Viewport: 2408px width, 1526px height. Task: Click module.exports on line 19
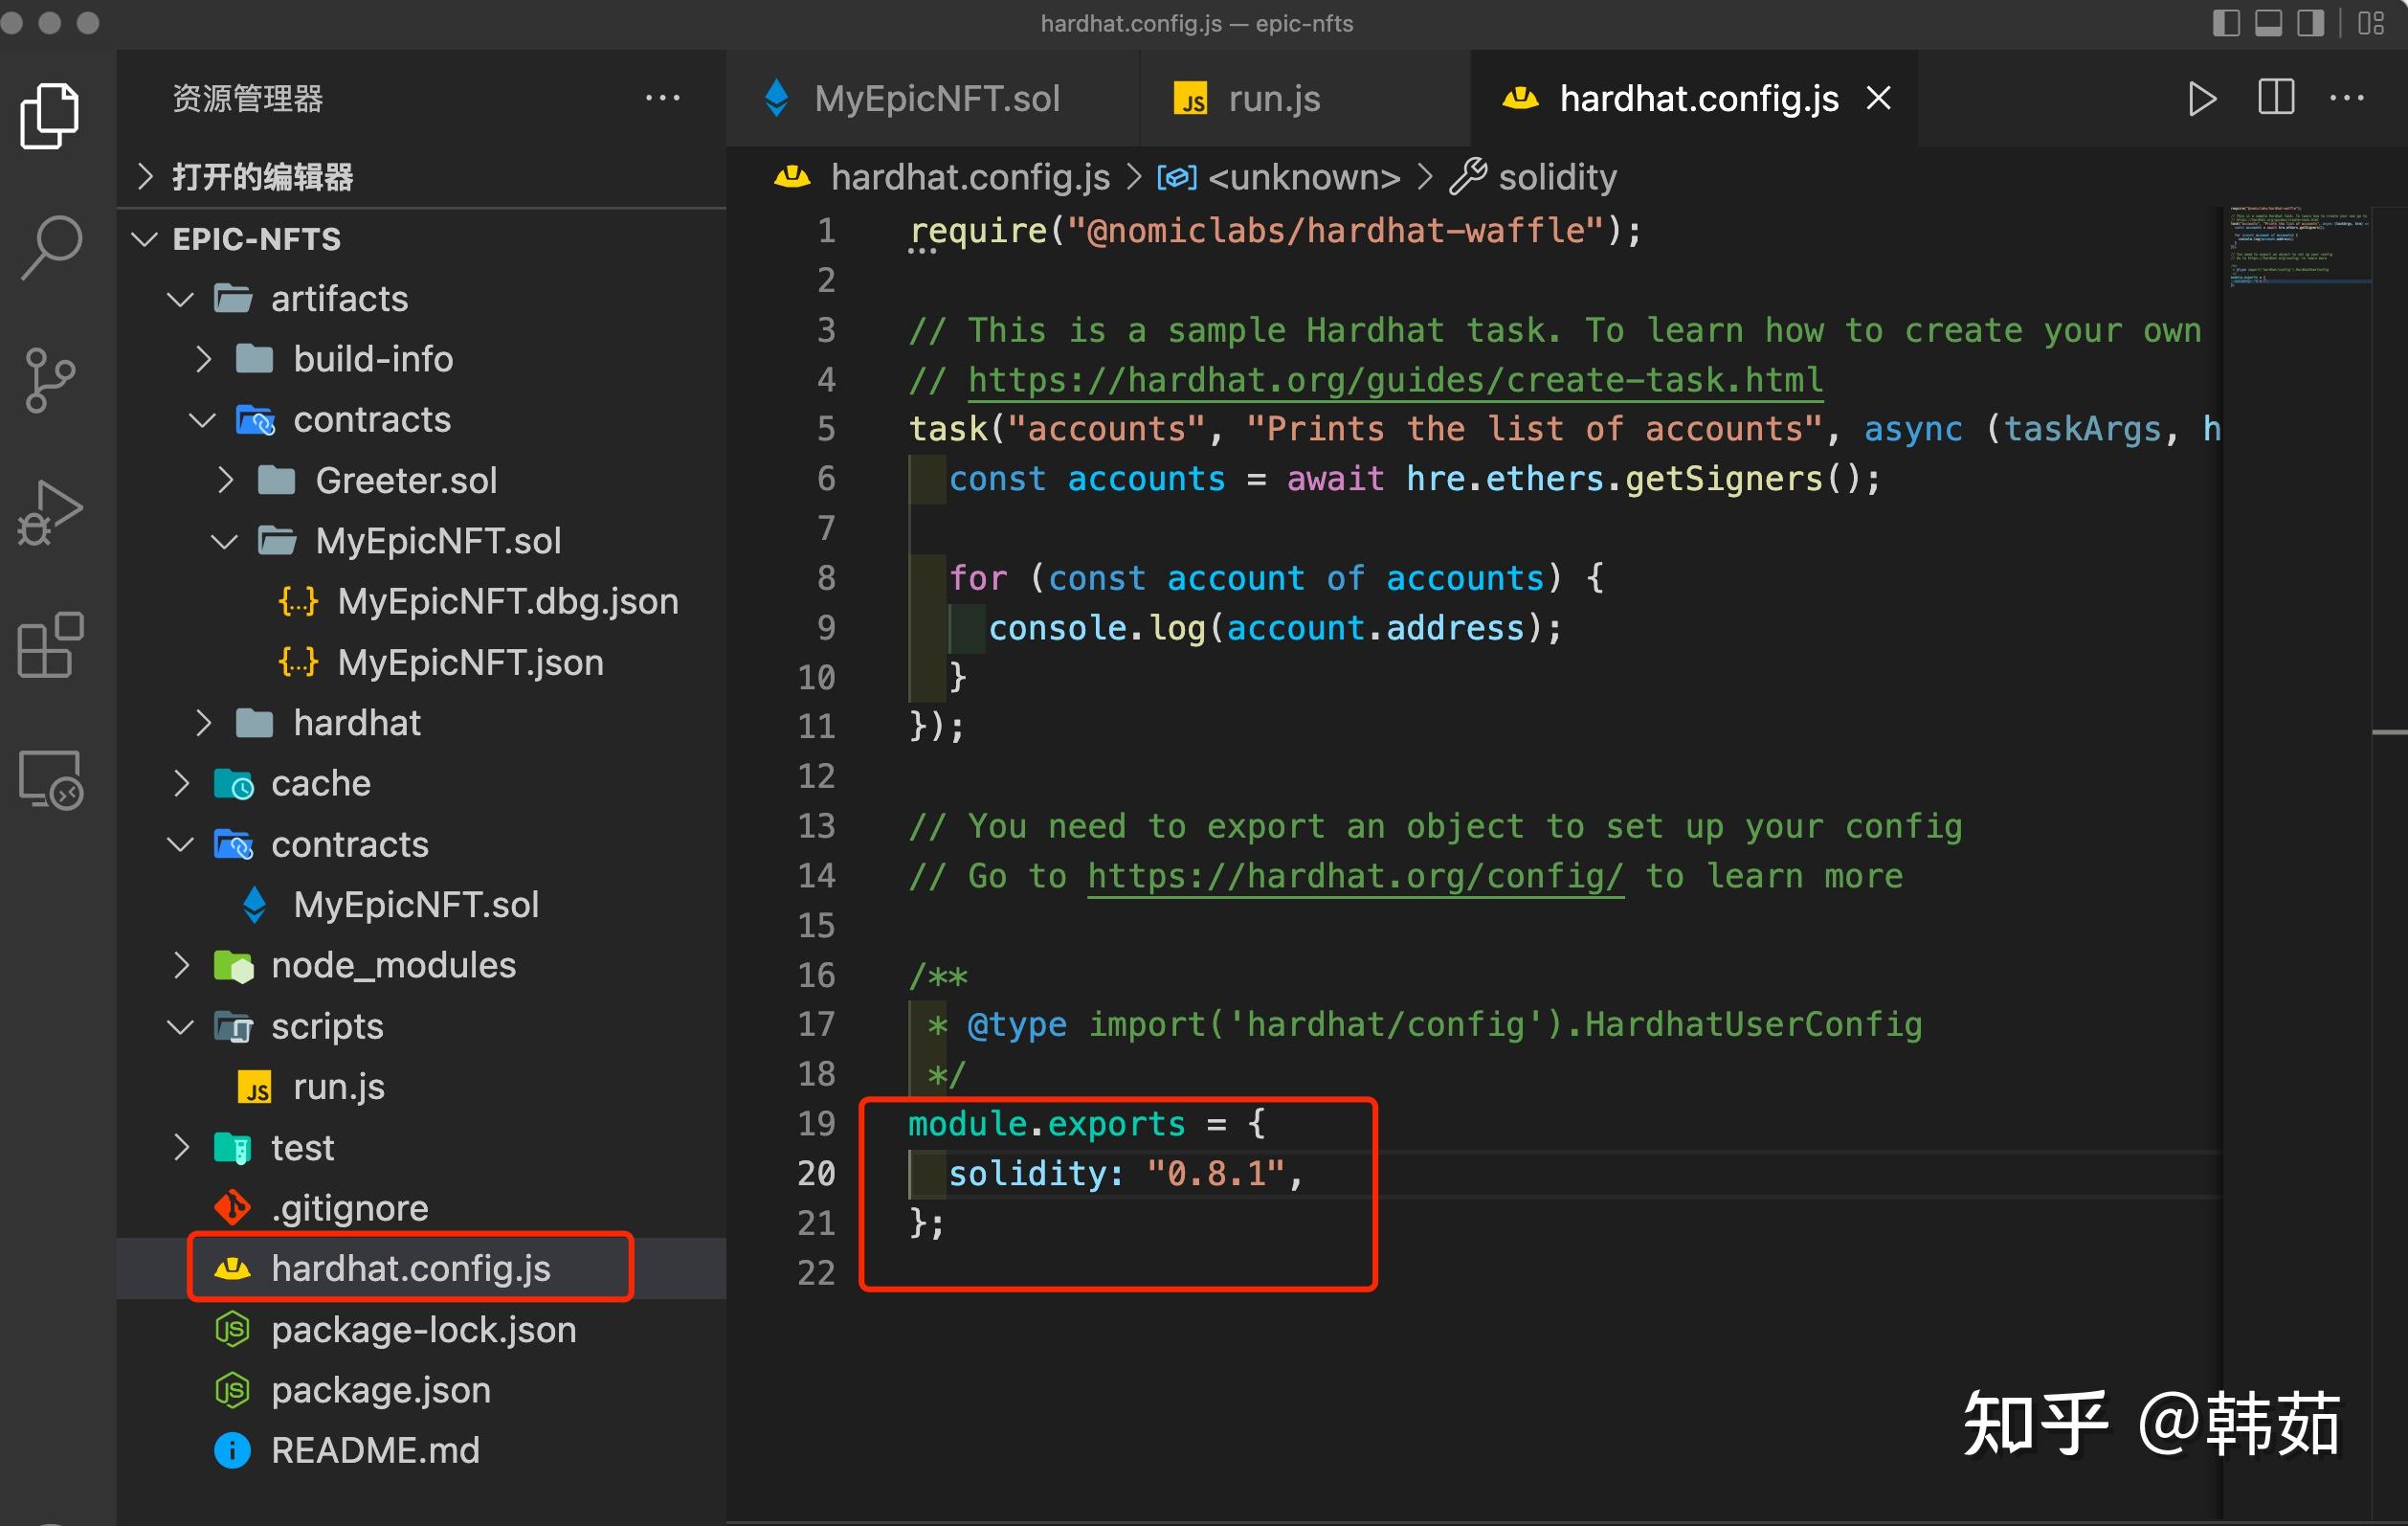point(1046,1123)
